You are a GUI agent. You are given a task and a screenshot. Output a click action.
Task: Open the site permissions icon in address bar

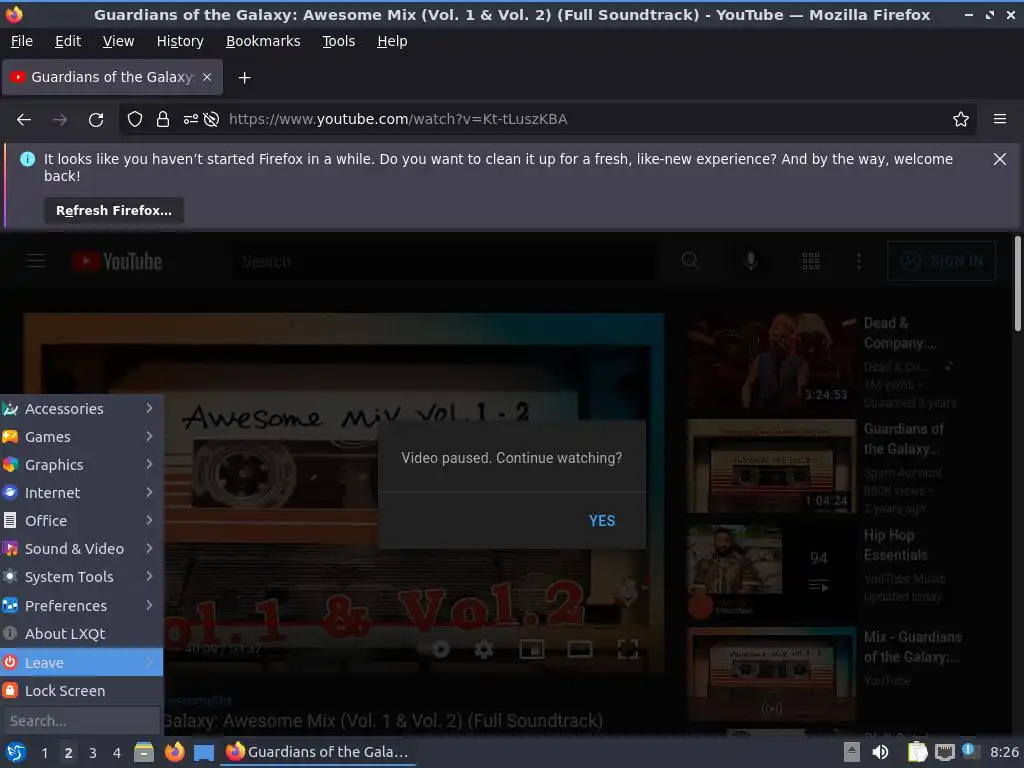[191, 120]
